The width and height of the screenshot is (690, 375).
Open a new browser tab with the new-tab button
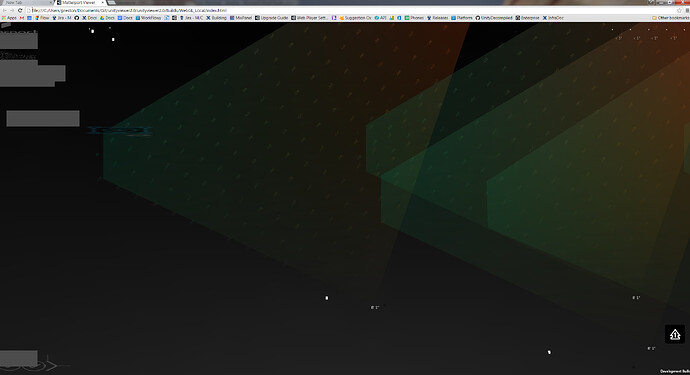112,3
